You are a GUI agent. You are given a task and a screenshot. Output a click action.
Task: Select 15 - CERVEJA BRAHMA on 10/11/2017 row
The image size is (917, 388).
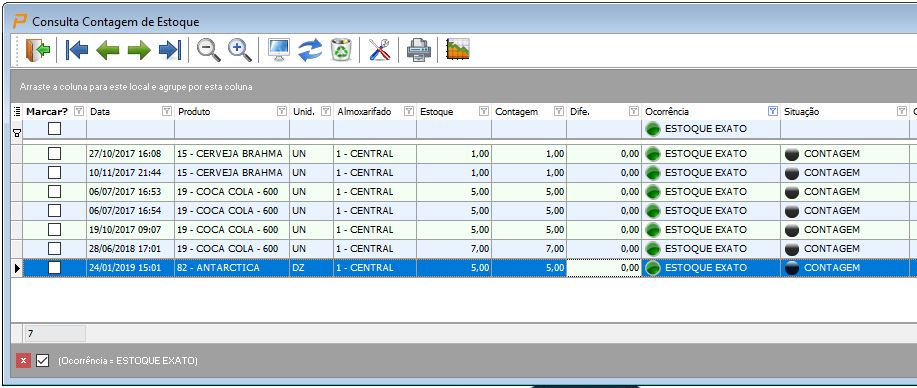[232, 173]
